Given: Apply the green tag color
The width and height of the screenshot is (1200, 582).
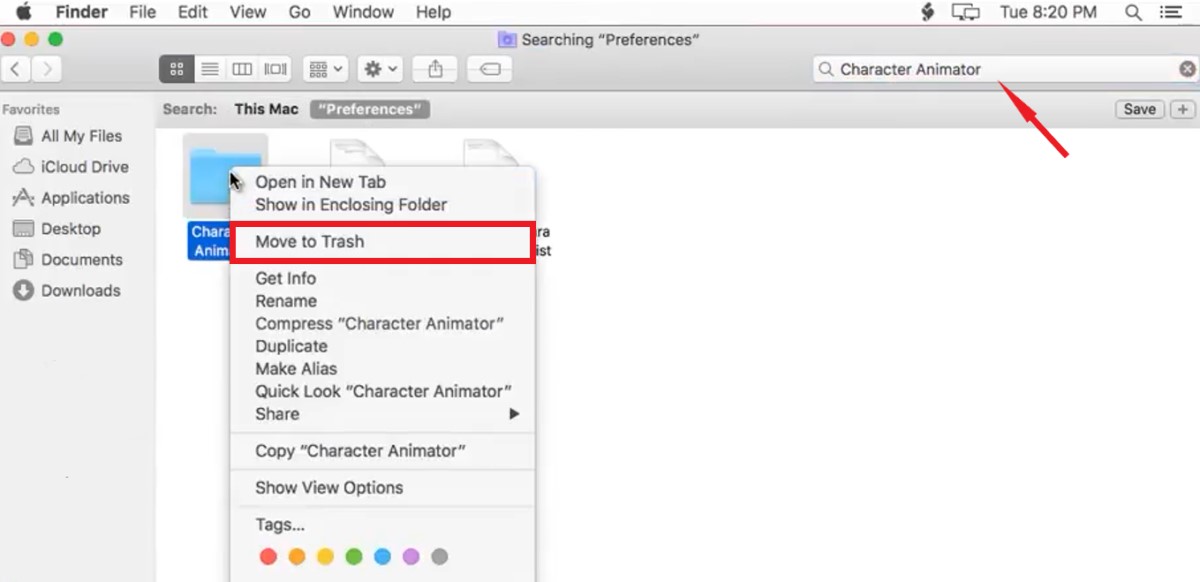Looking at the screenshot, I should (353, 557).
